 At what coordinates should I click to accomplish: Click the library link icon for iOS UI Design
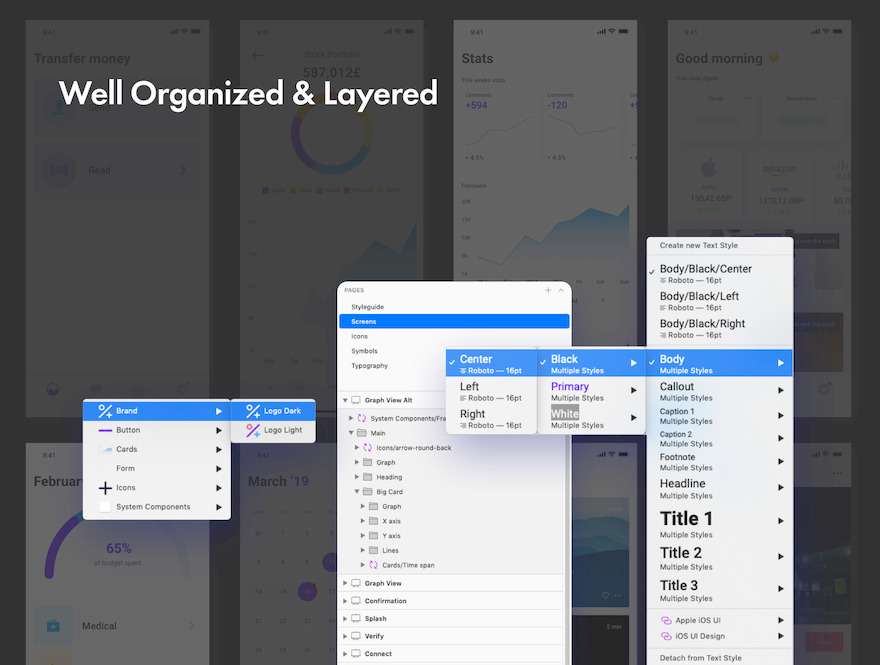tap(666, 636)
